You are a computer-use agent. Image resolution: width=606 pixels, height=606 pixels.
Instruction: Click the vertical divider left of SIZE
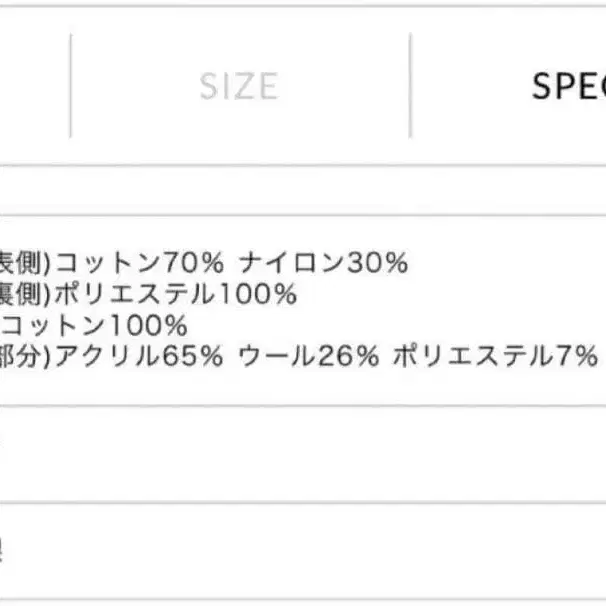click(71, 86)
